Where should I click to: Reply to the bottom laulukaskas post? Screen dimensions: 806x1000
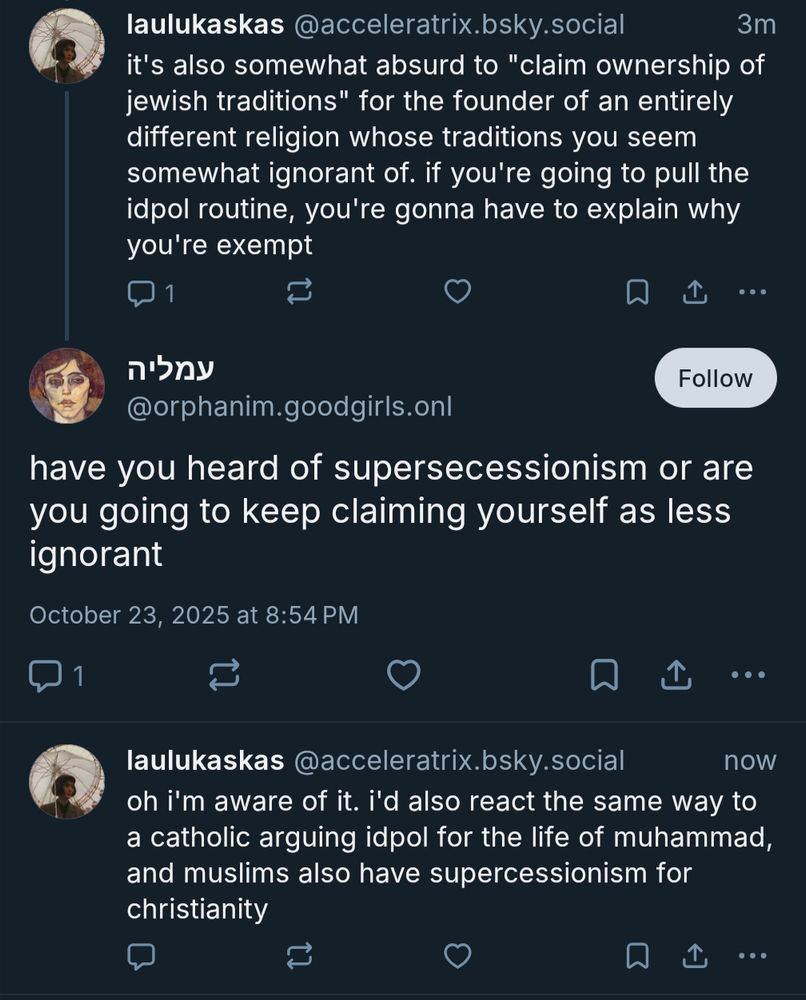tap(141, 957)
